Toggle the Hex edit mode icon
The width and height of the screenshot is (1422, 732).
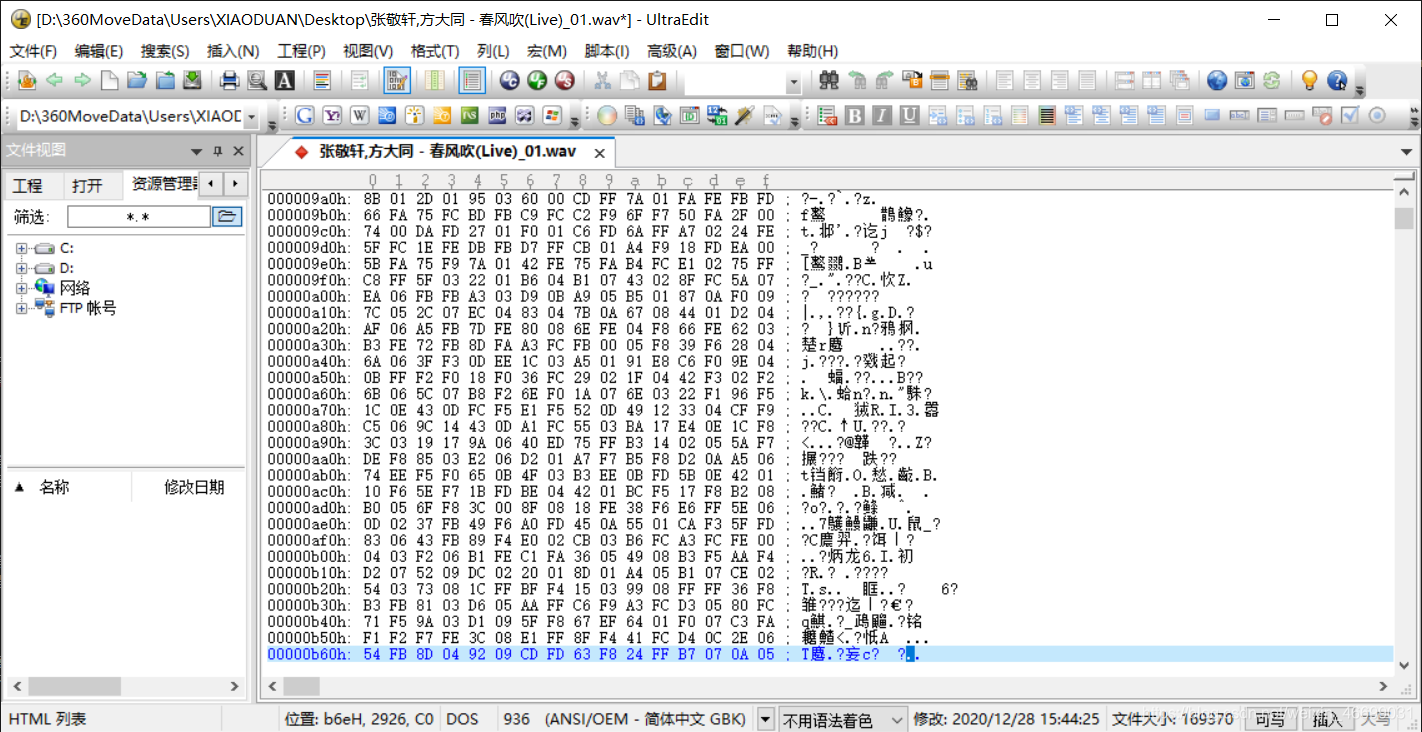397,81
